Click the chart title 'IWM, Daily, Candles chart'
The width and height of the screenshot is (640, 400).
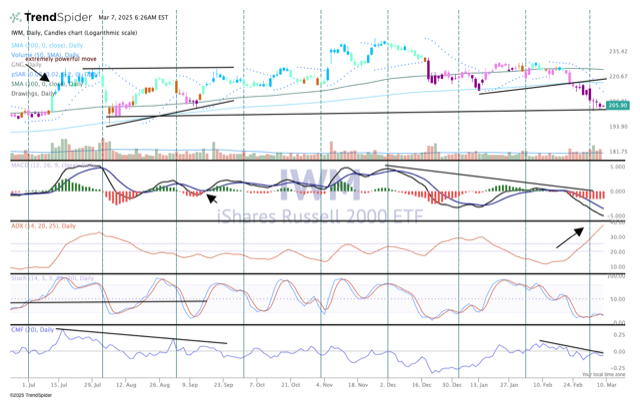[59, 35]
